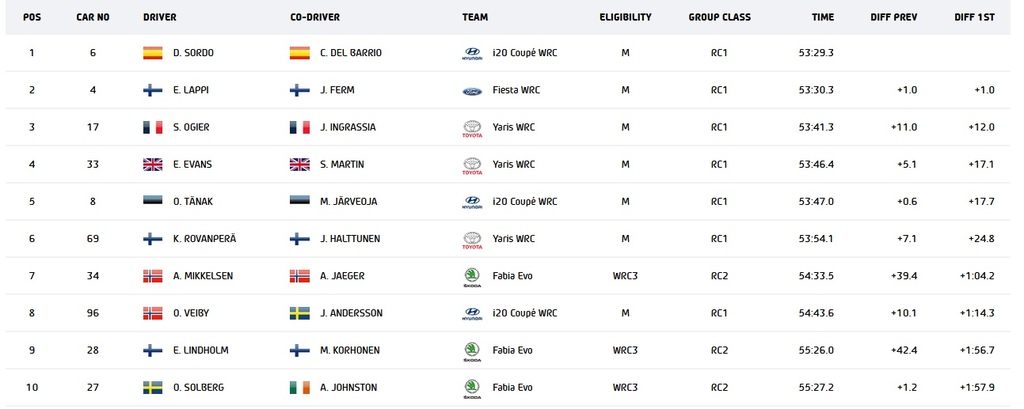Open co-driver name M. Järveoja
This screenshot has width=1024, height=409.
[348, 202]
